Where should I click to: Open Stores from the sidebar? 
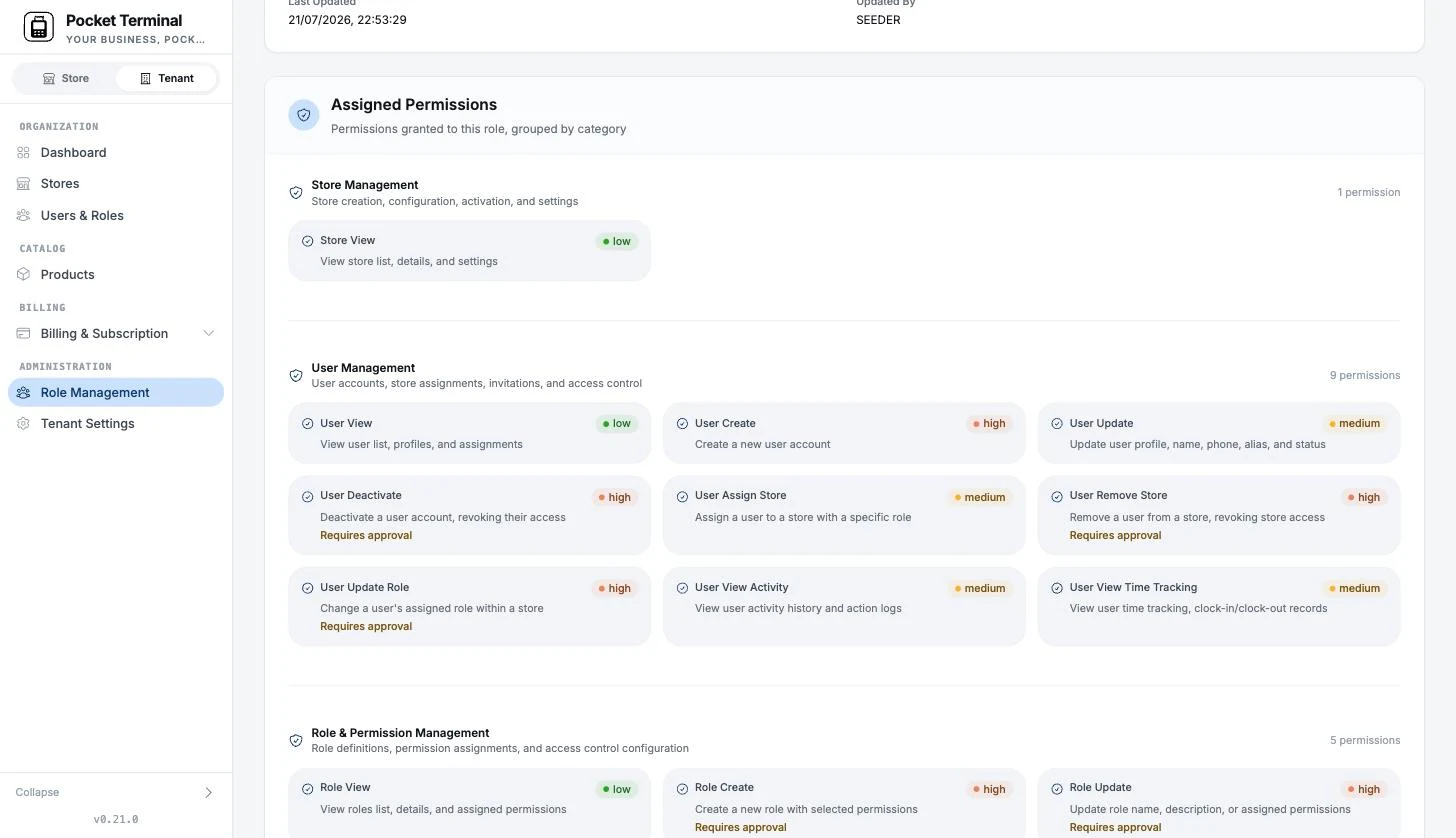click(x=116, y=183)
